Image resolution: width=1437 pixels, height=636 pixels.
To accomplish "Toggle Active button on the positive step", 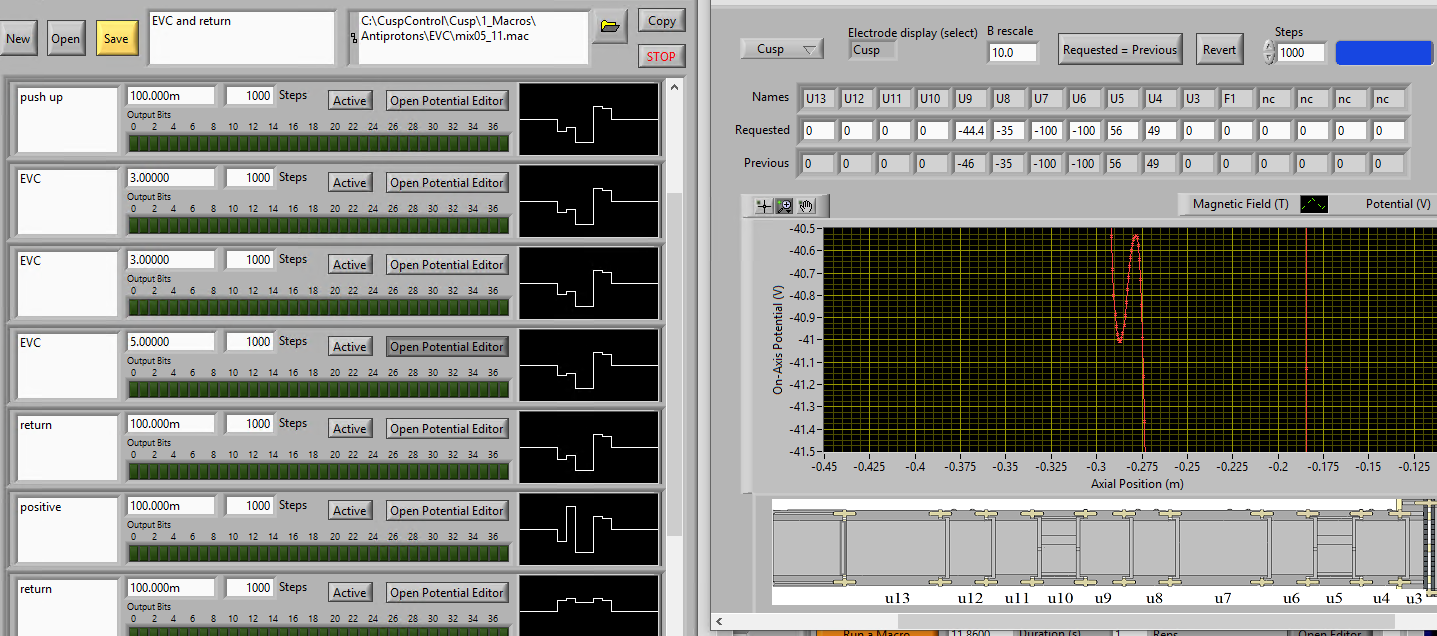I will point(350,511).
